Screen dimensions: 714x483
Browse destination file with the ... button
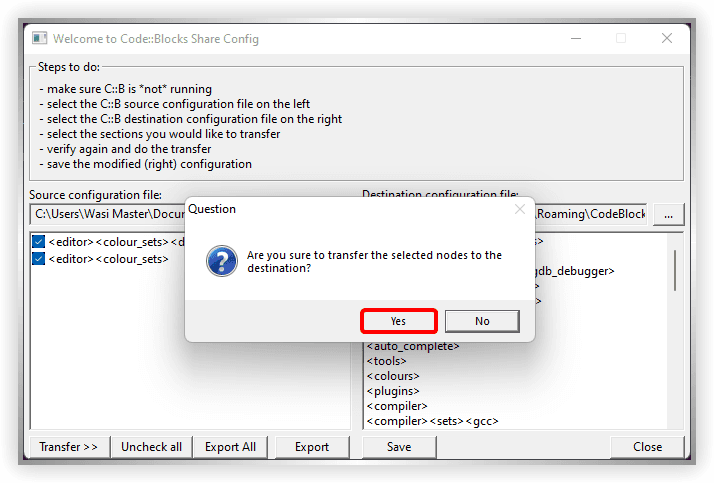click(x=668, y=214)
